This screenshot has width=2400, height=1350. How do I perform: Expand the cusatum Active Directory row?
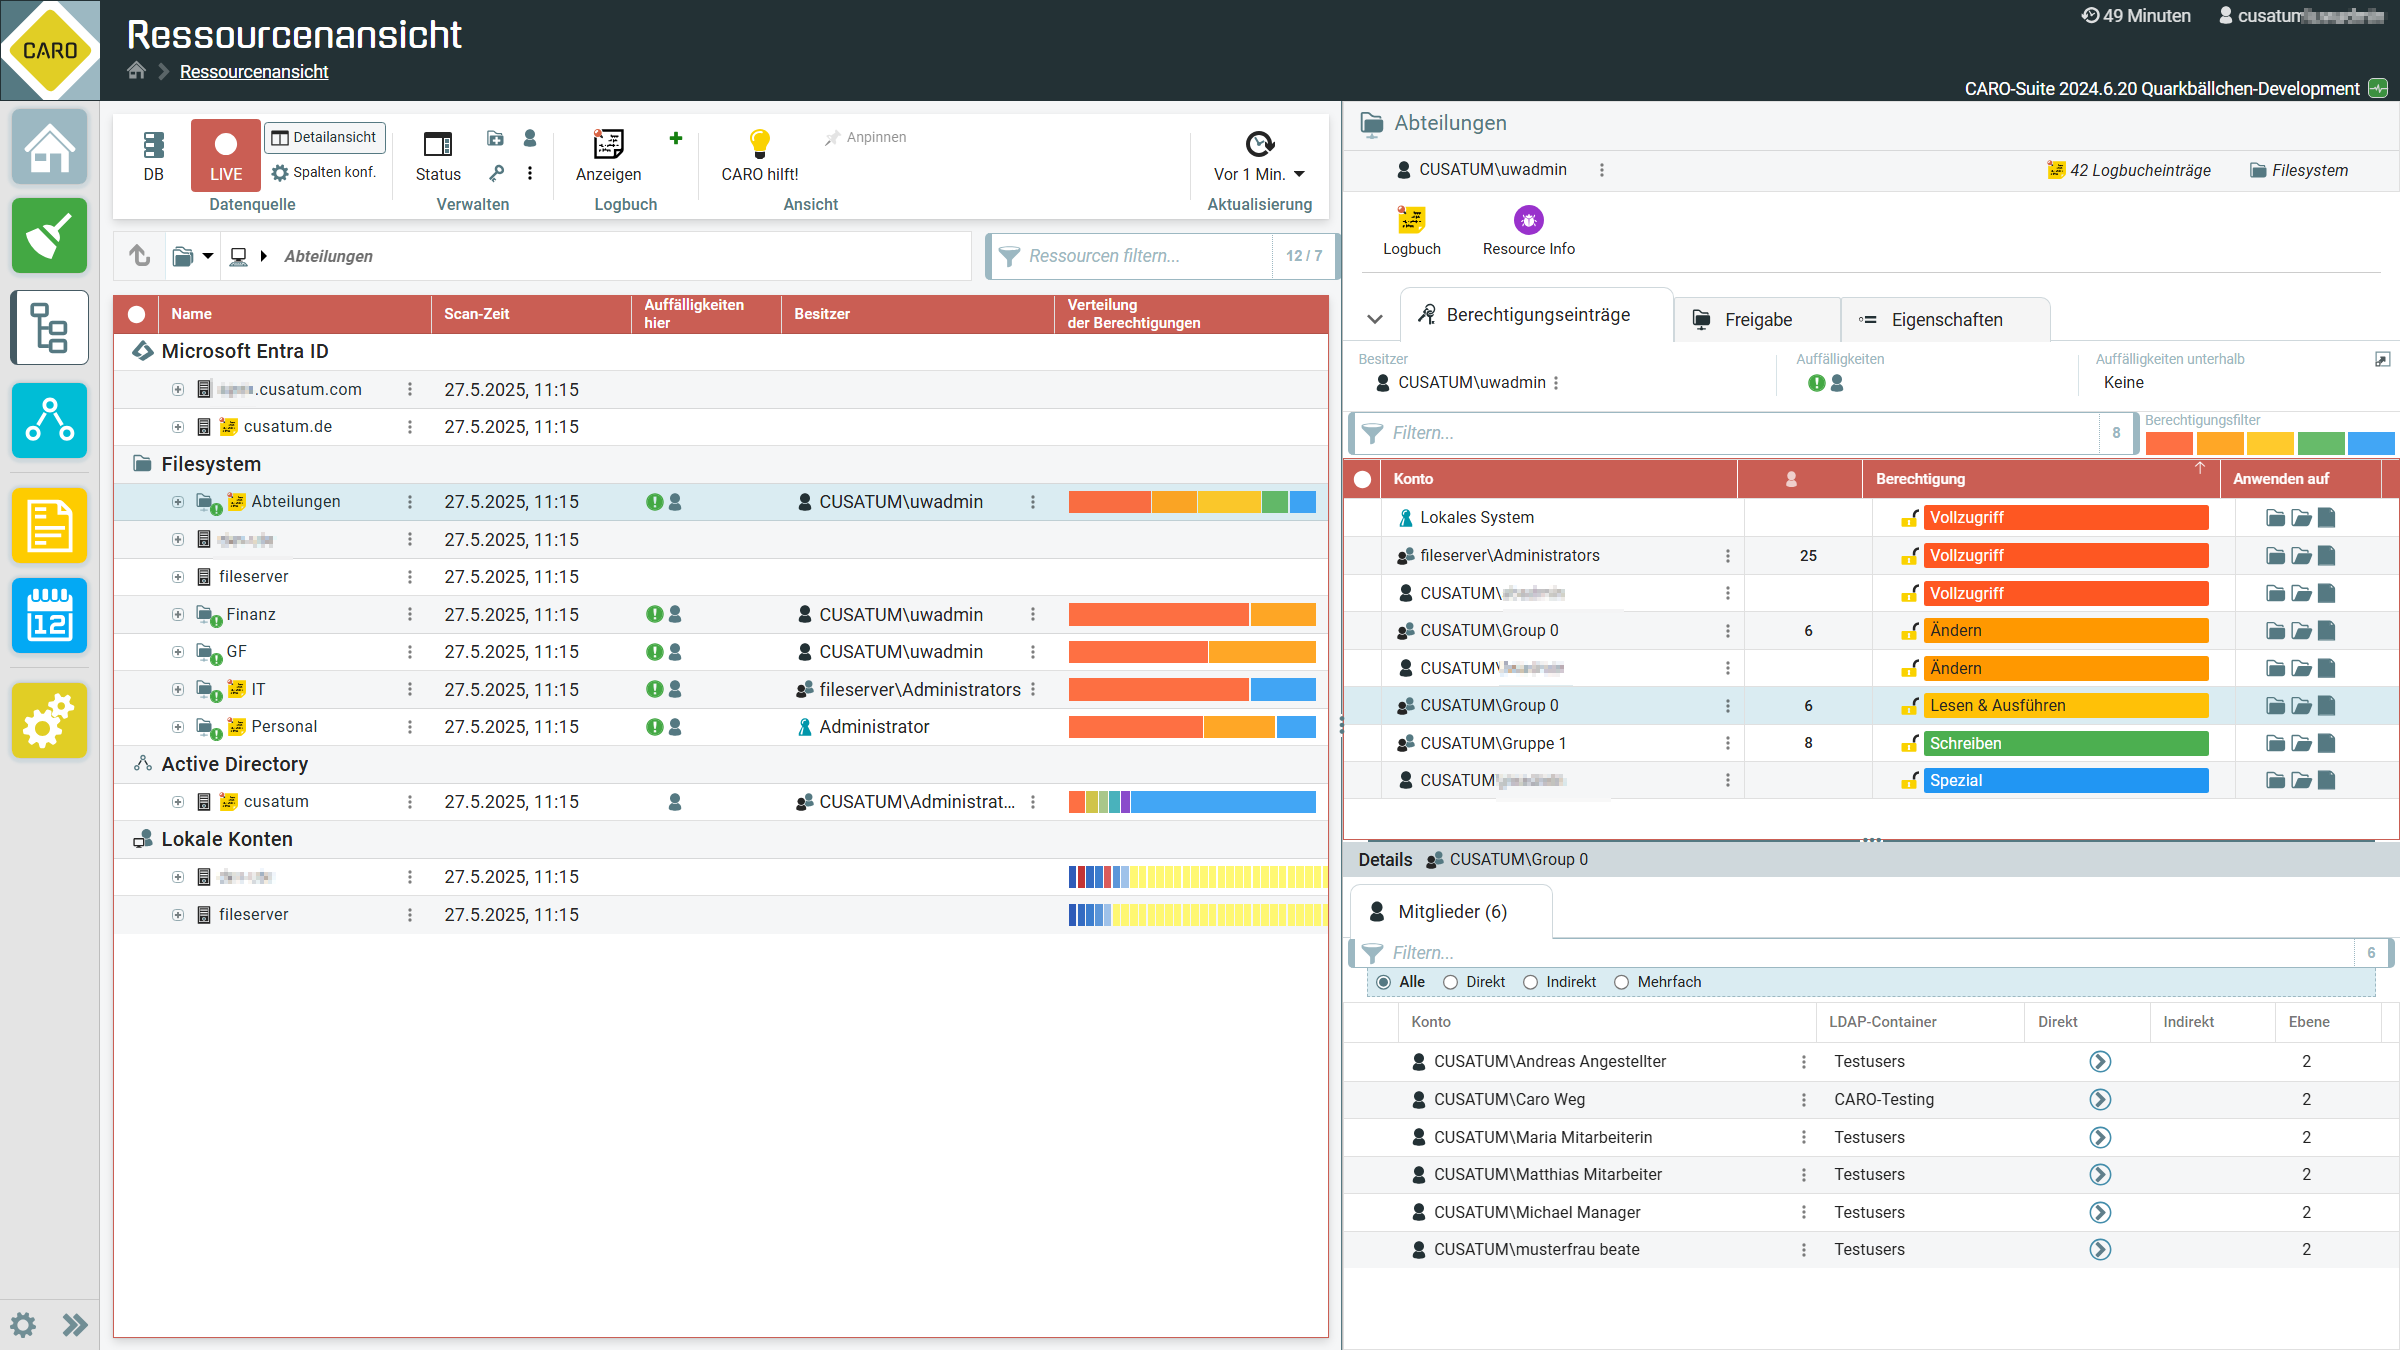[177, 802]
